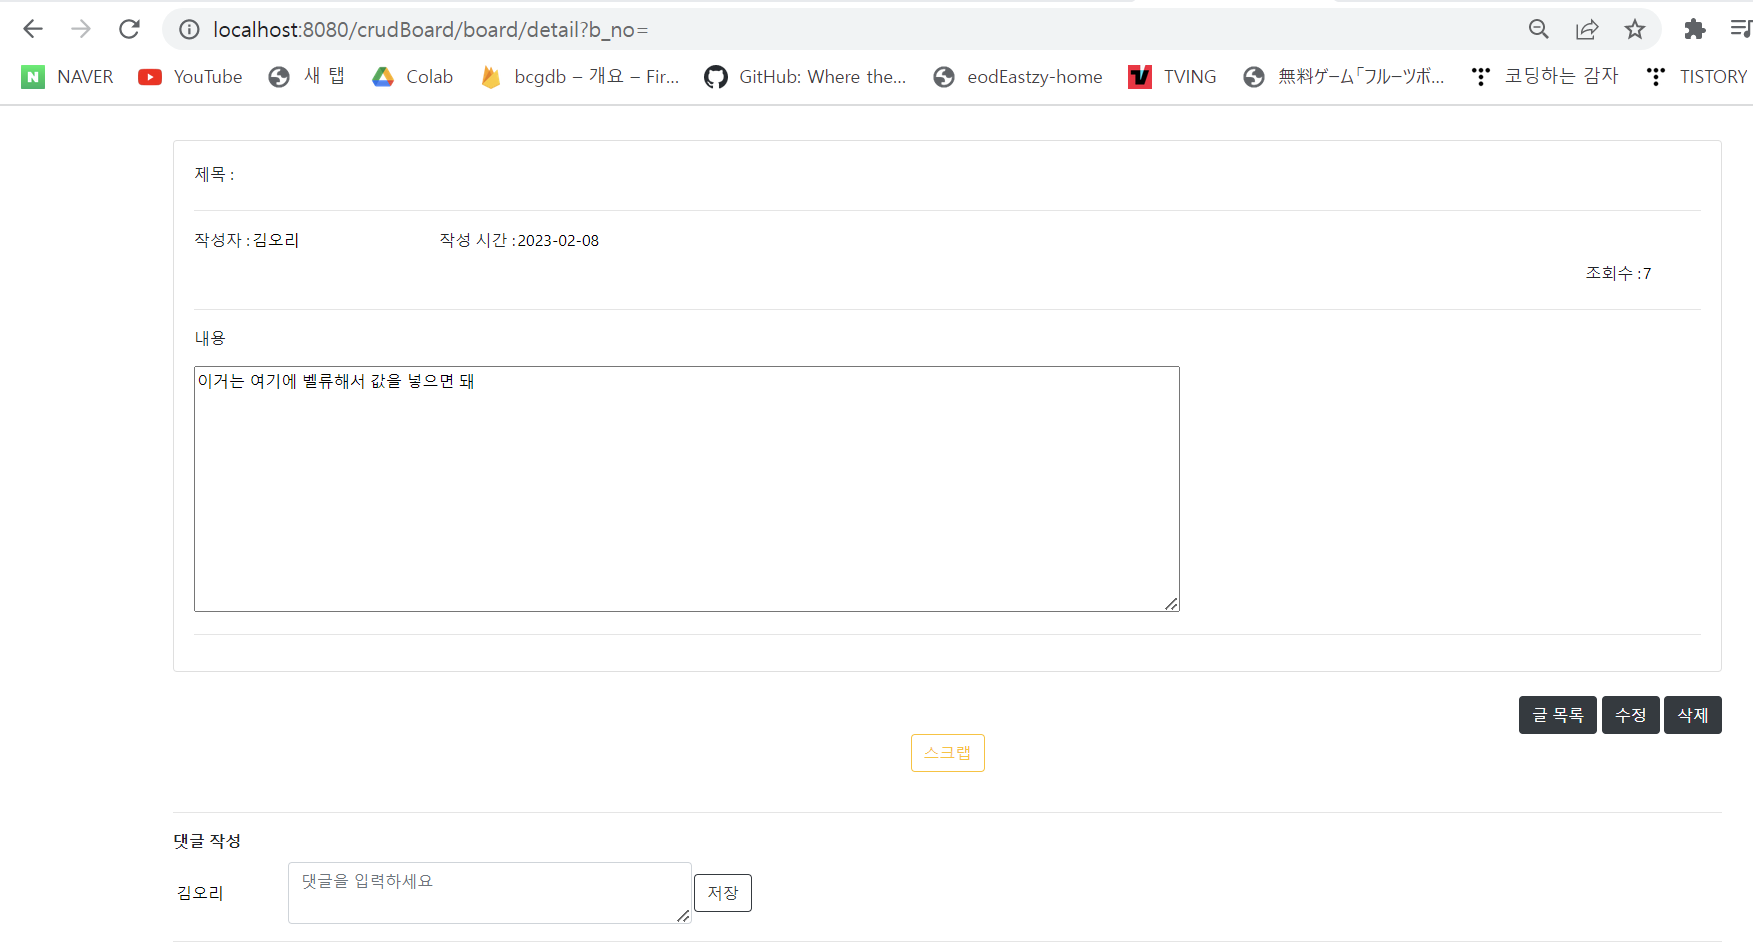Viewport: 1753px width, 952px height.
Task: Click the 제목 : label
Action: (x=214, y=174)
